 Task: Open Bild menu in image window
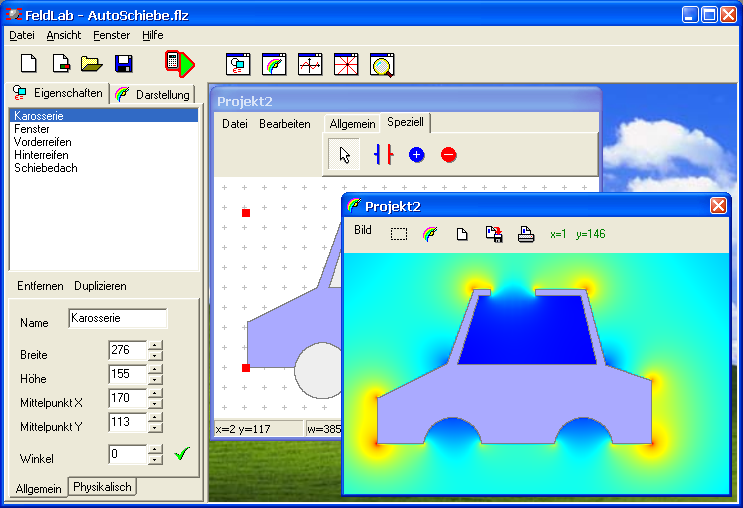[363, 230]
